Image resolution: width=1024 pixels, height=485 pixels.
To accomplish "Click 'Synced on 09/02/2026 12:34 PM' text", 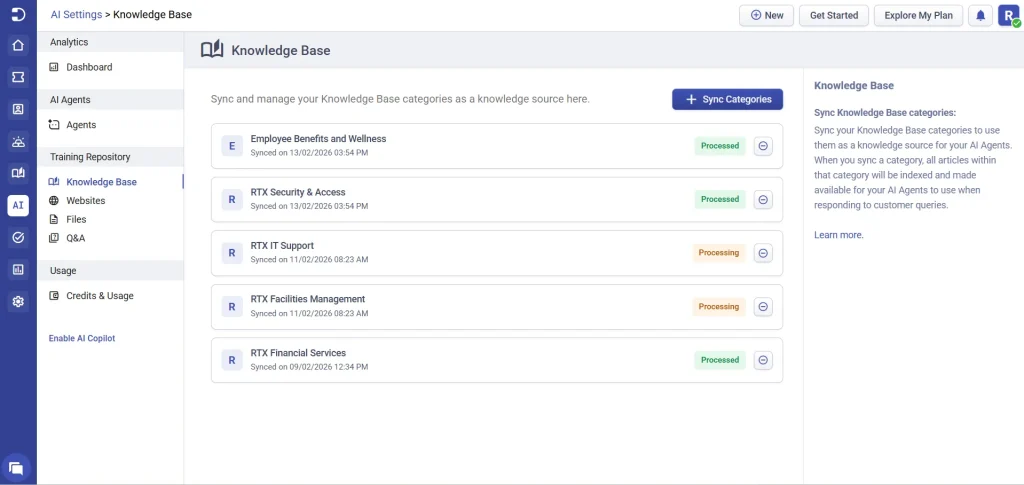I will [310, 367].
